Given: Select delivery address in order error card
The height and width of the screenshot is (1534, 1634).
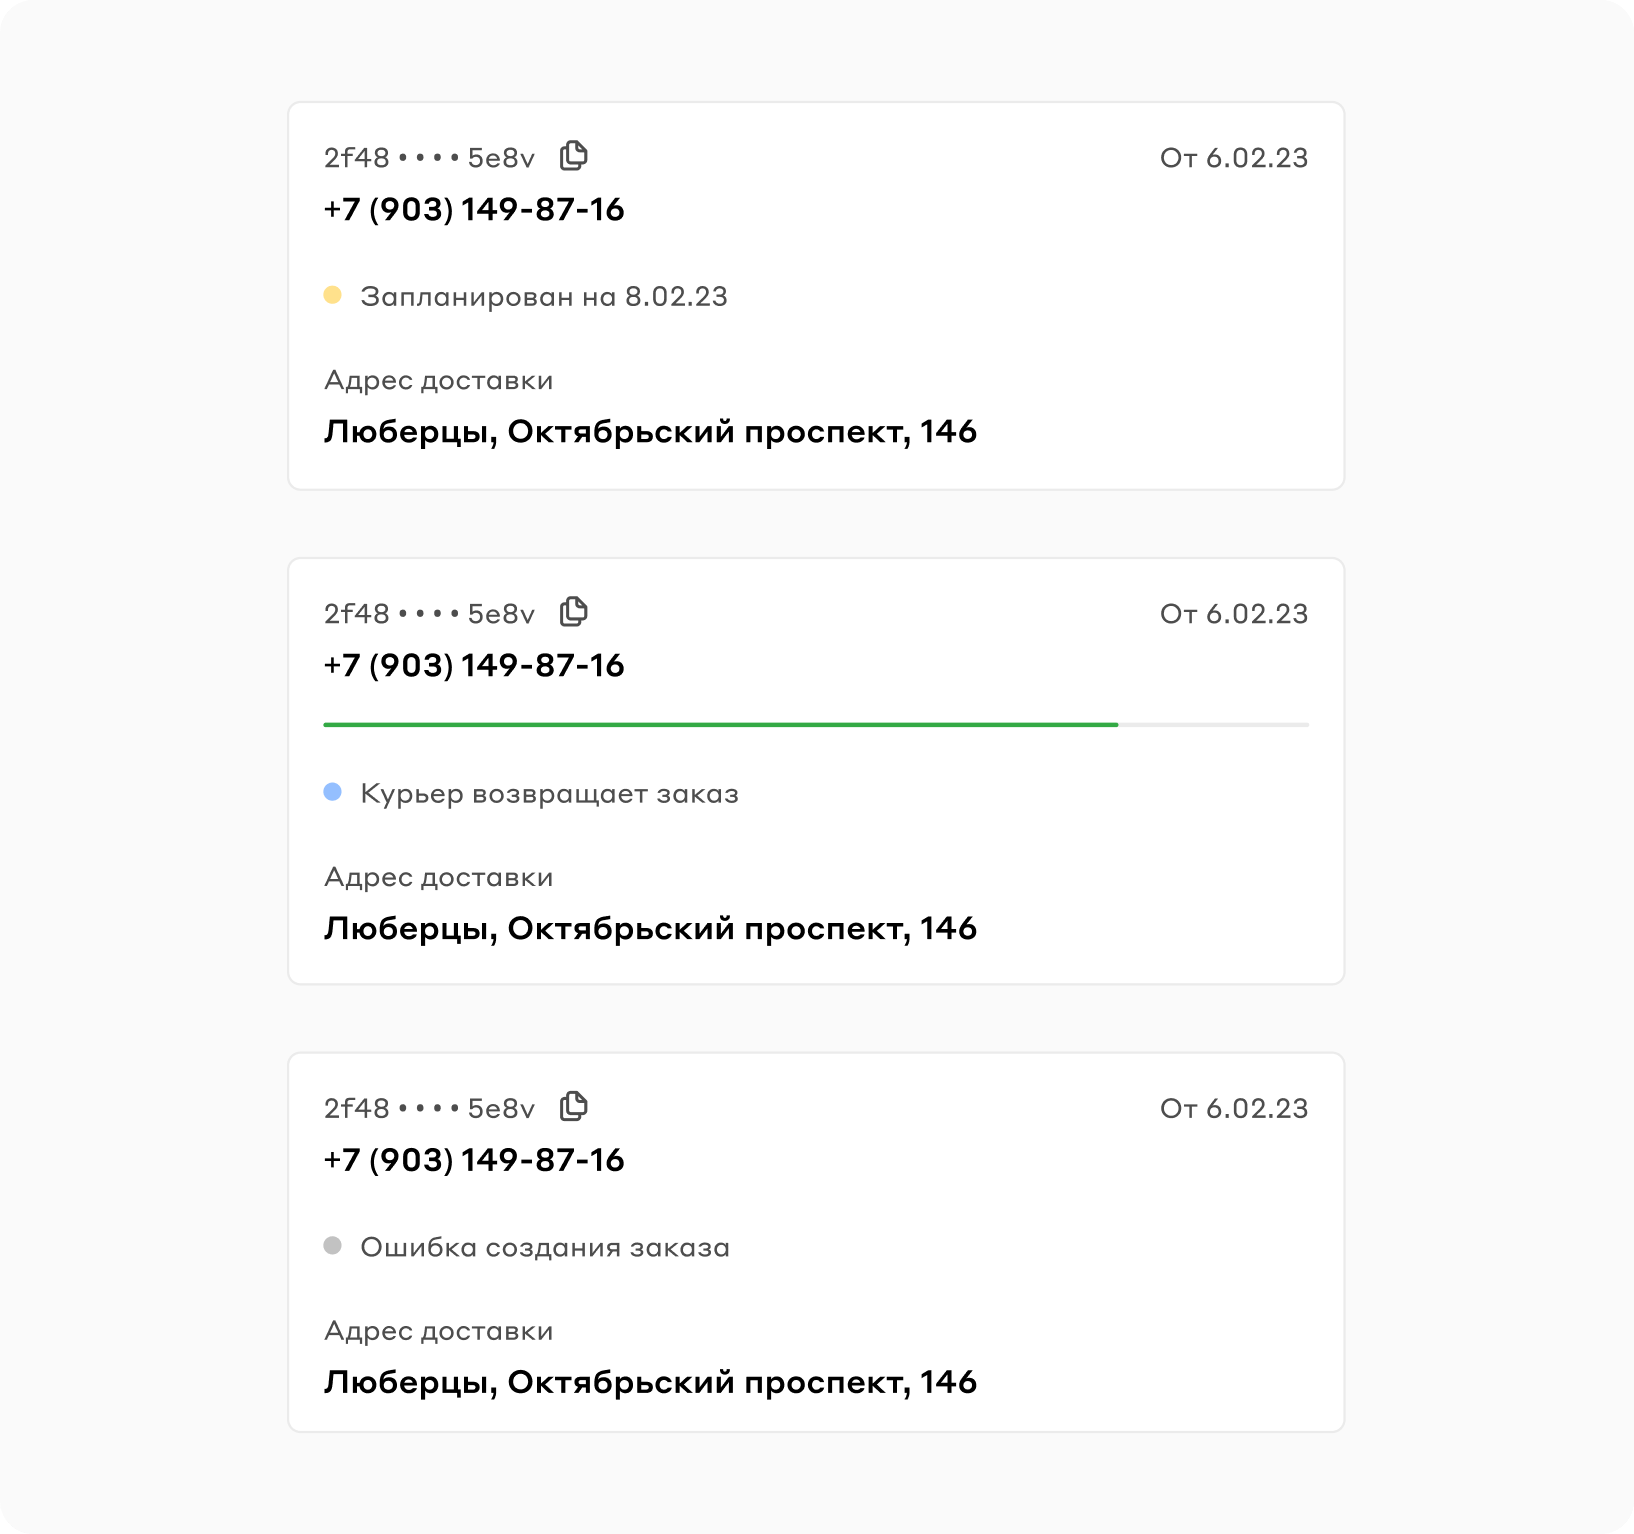Looking at the screenshot, I should click(650, 1383).
